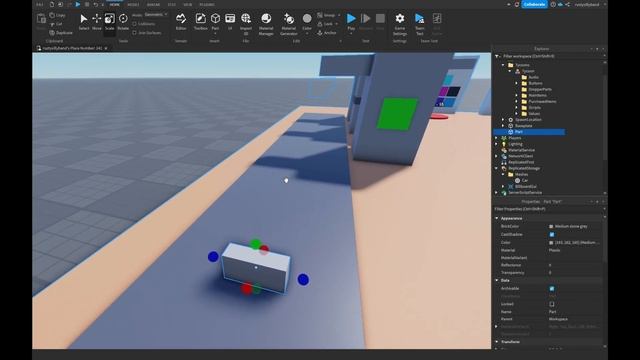Collapse the Appearance properties section
Image resolution: width=640 pixels, height=360 pixels.
pos(497,218)
